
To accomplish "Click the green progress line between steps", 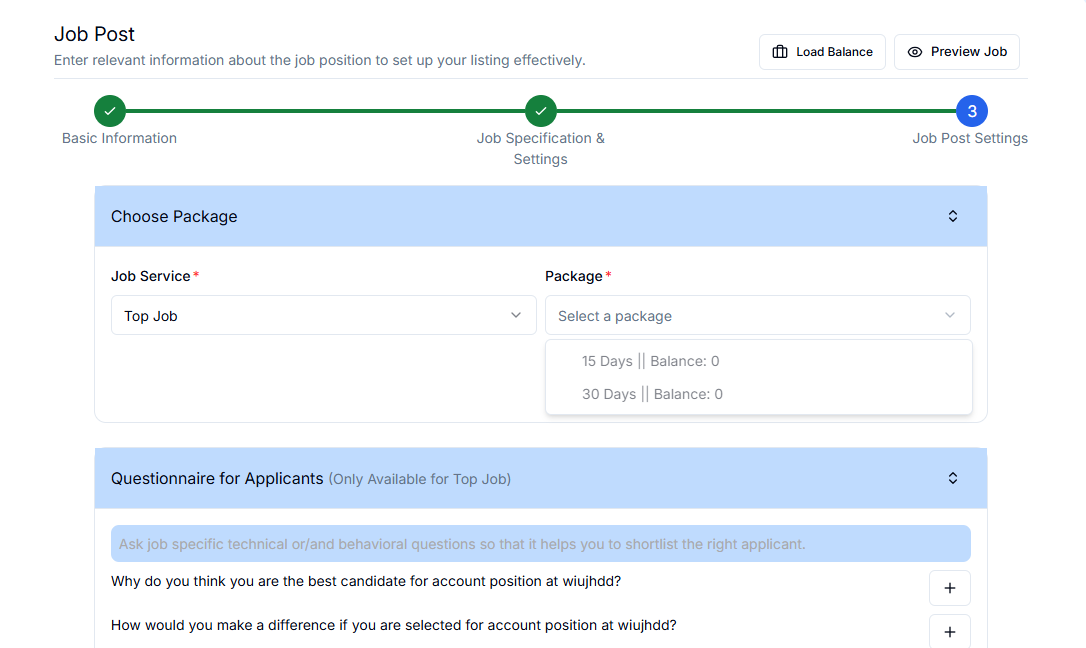I will [x=325, y=111].
